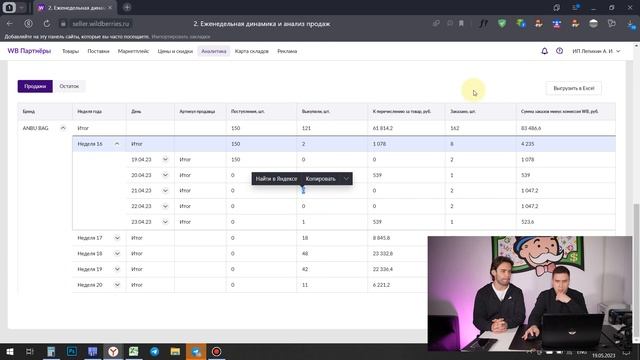Expand the Неделя 19 row

point(117,269)
